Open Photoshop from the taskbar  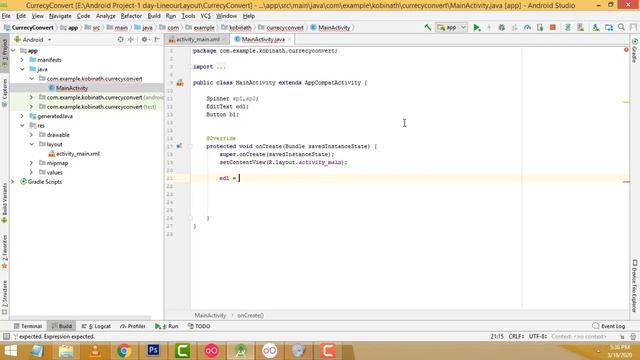click(x=153, y=351)
